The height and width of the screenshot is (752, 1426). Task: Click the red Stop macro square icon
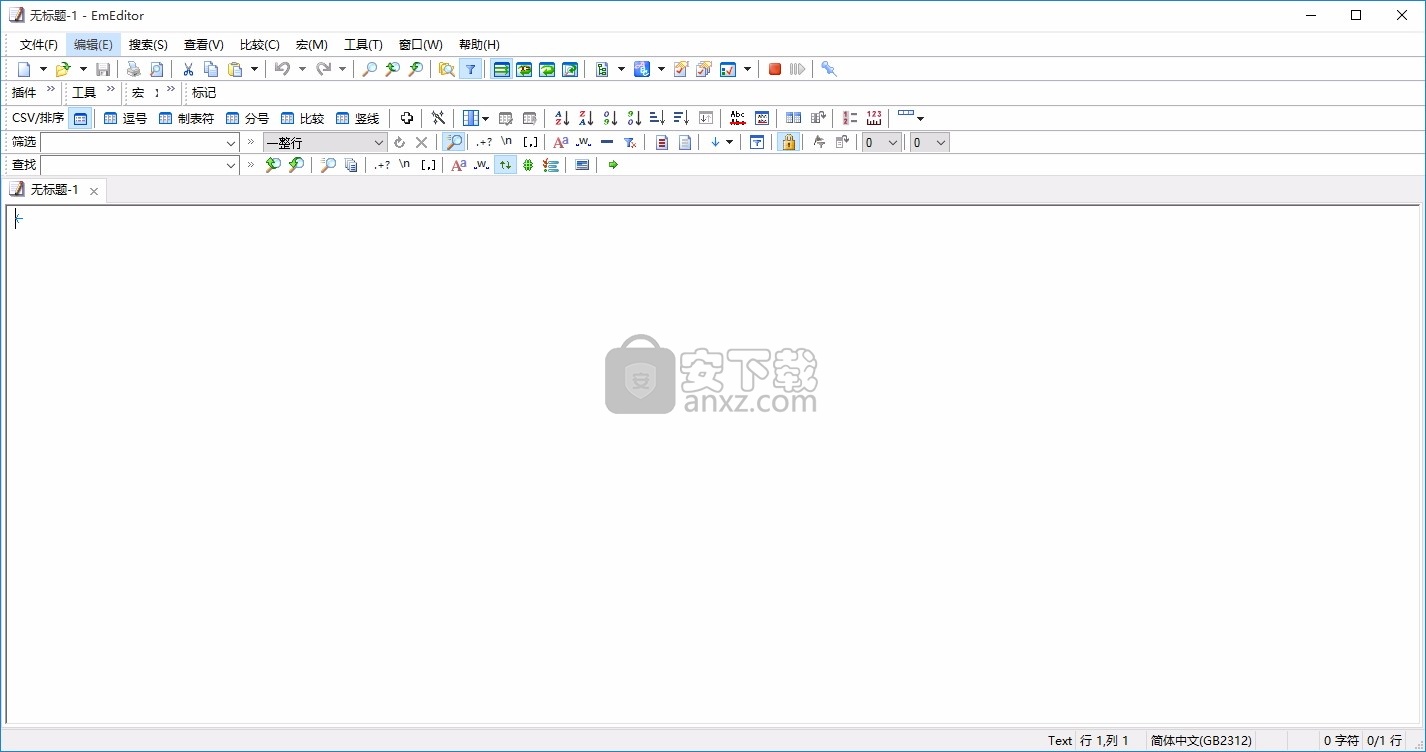[775, 69]
